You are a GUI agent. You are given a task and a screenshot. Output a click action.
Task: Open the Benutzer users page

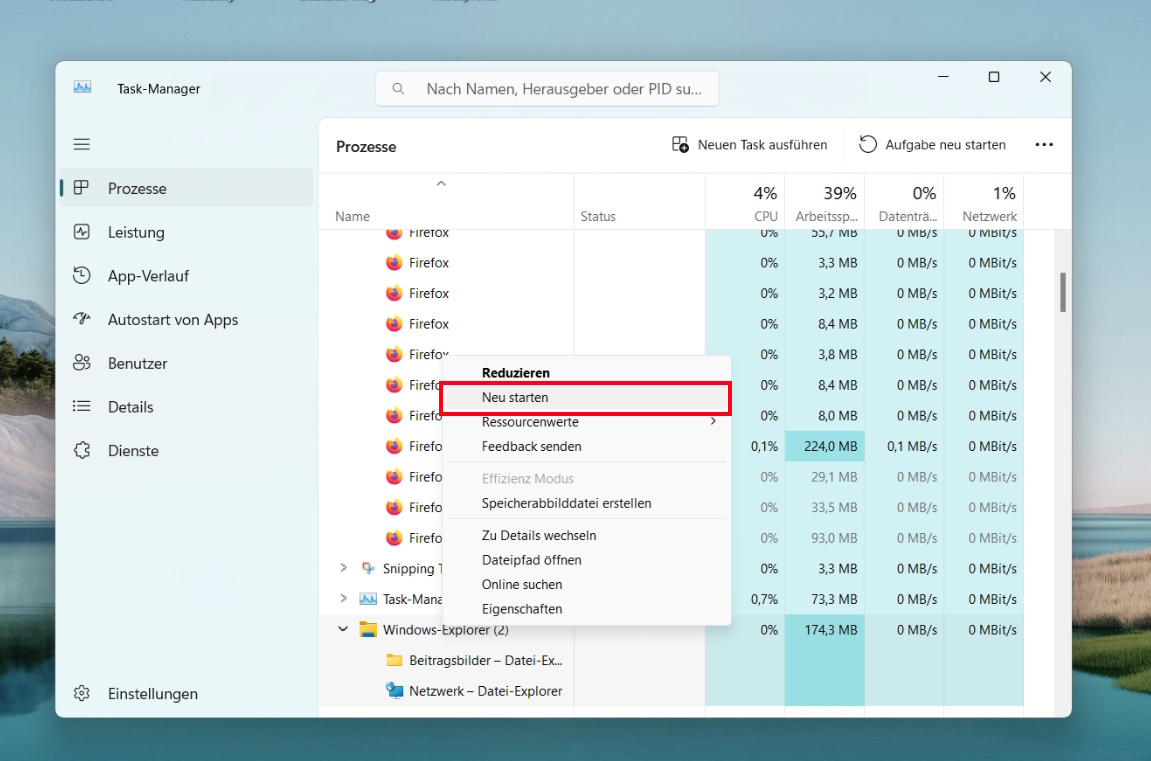[x=137, y=363]
